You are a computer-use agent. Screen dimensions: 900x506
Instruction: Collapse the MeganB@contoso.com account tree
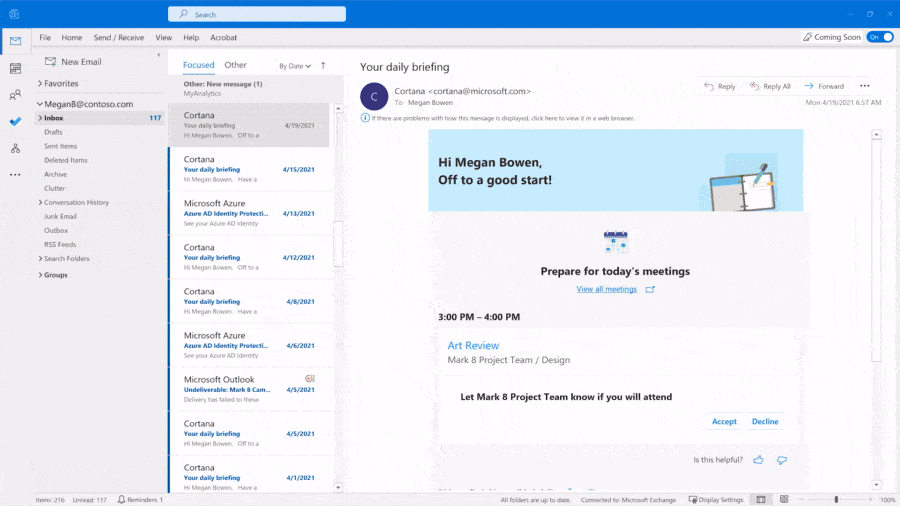tap(40, 104)
